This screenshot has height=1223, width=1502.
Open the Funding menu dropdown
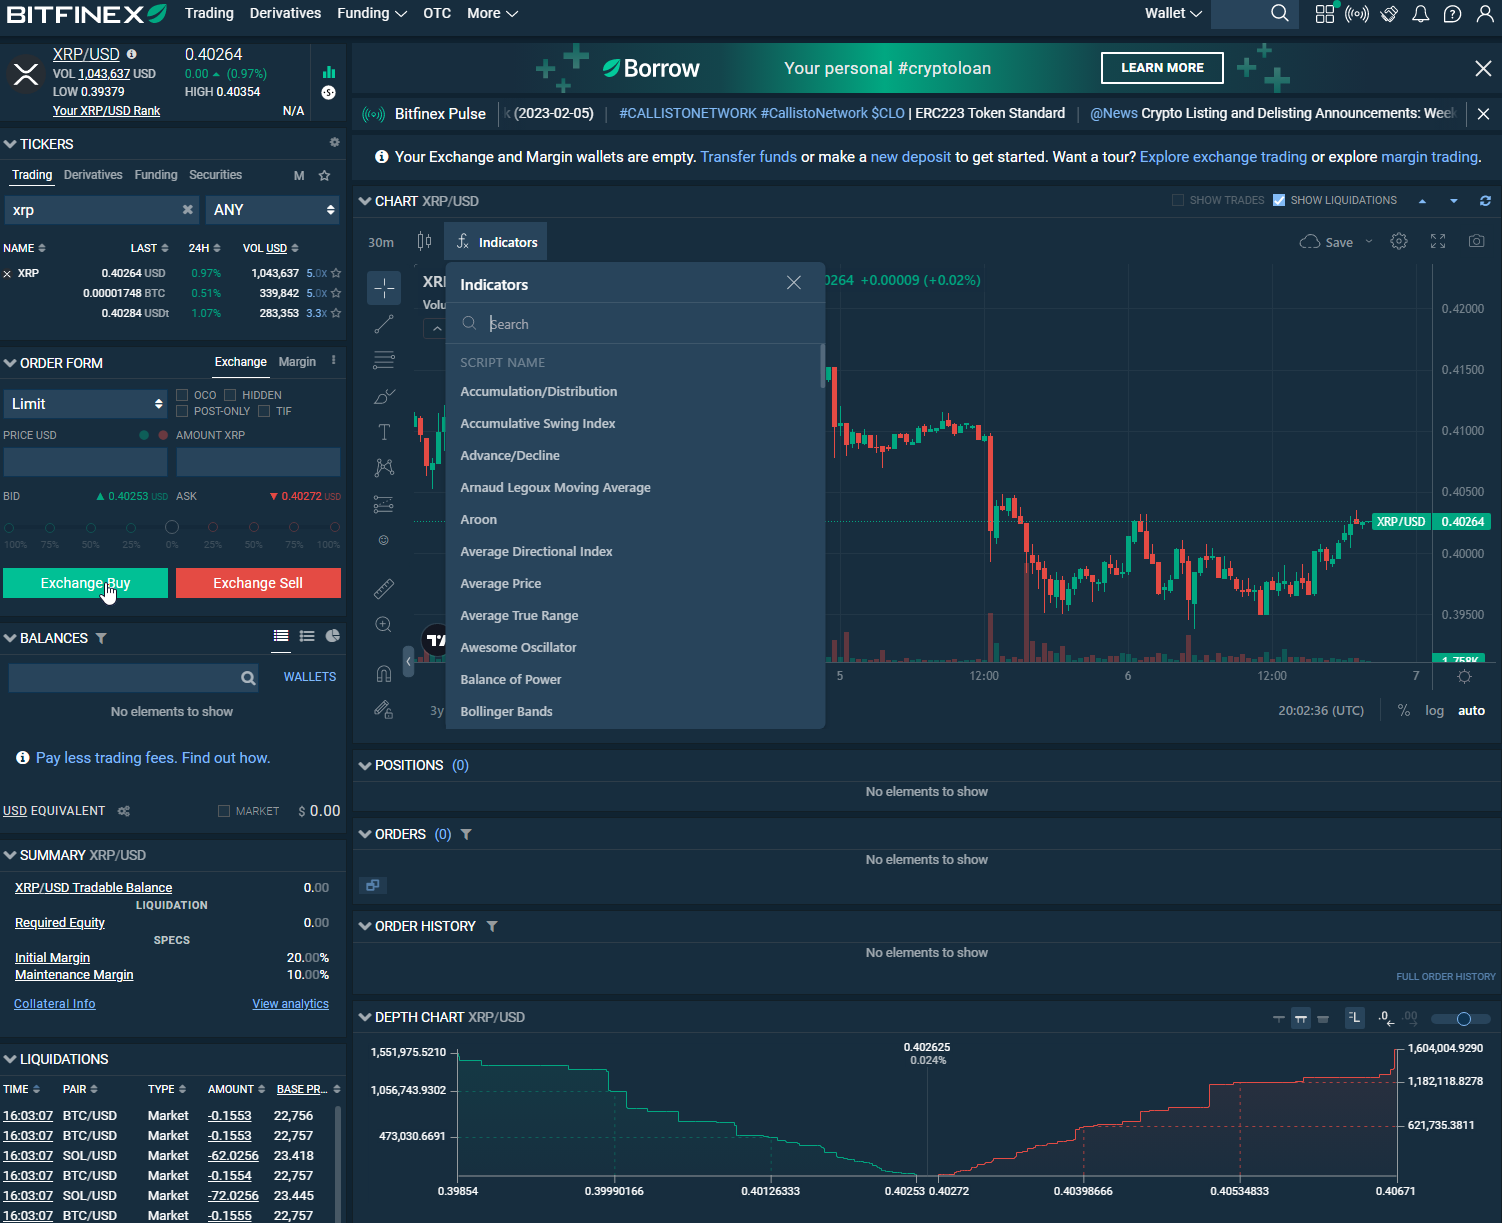pyautogui.click(x=372, y=13)
